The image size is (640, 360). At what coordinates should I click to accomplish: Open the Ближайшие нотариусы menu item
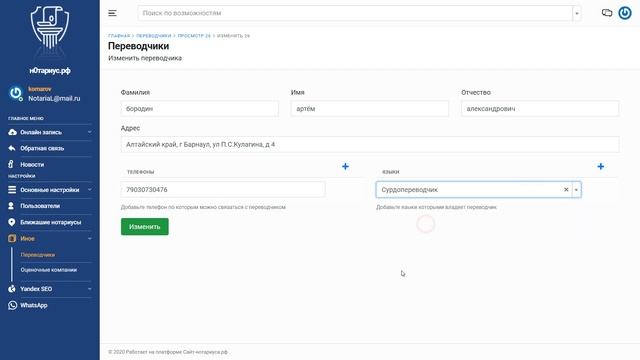pos(50,222)
